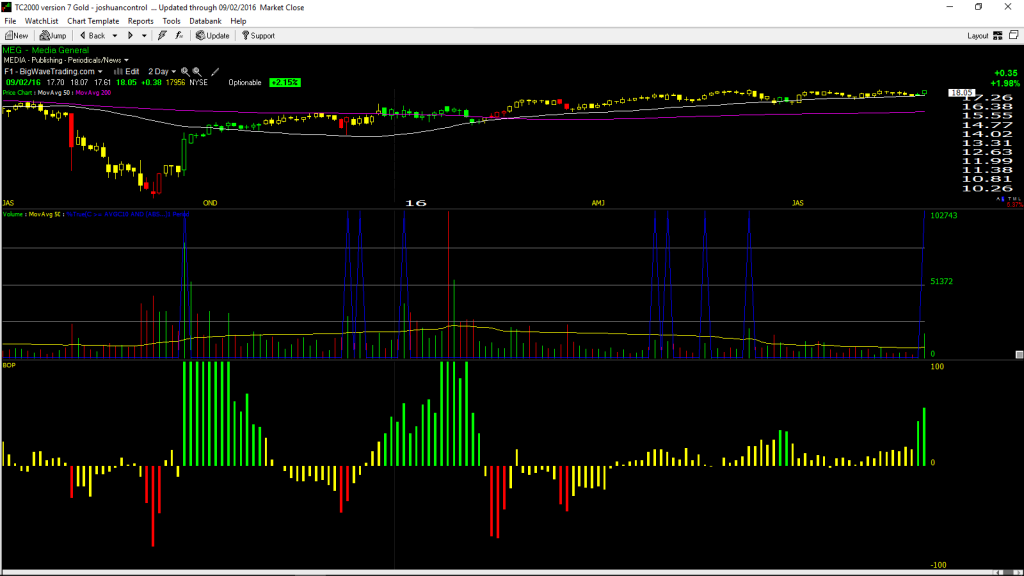1024x576 pixels.
Task: Click the Volume legend label
Action: (x=13, y=214)
